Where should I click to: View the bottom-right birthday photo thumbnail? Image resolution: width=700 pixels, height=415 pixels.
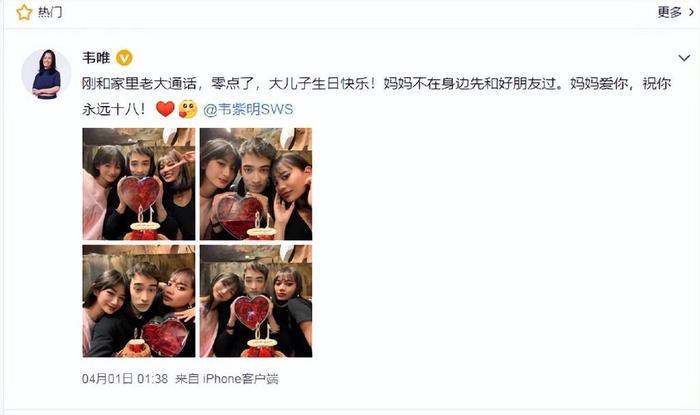256,301
